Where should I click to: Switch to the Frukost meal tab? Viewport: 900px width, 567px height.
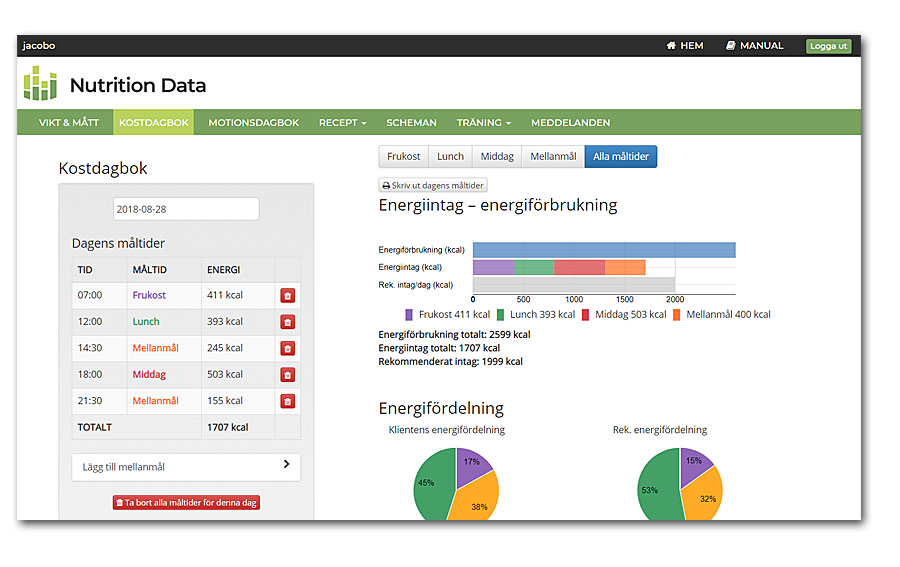point(403,157)
